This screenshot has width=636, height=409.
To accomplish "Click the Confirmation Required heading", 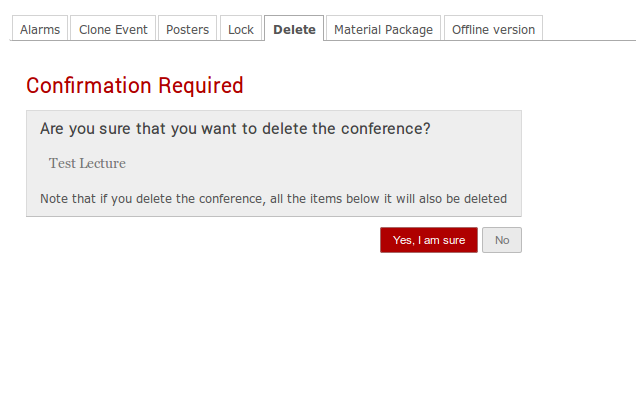I will (135, 86).
